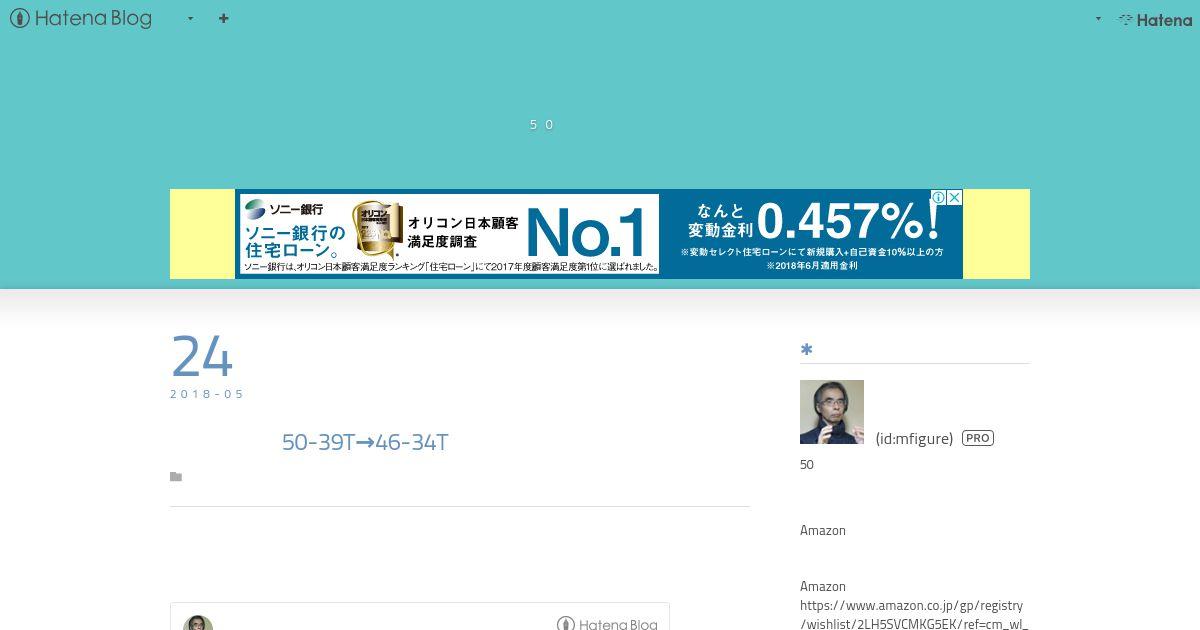Click the asterisk icon in the sidebar header
This screenshot has width=1200, height=630.
[x=806, y=349]
